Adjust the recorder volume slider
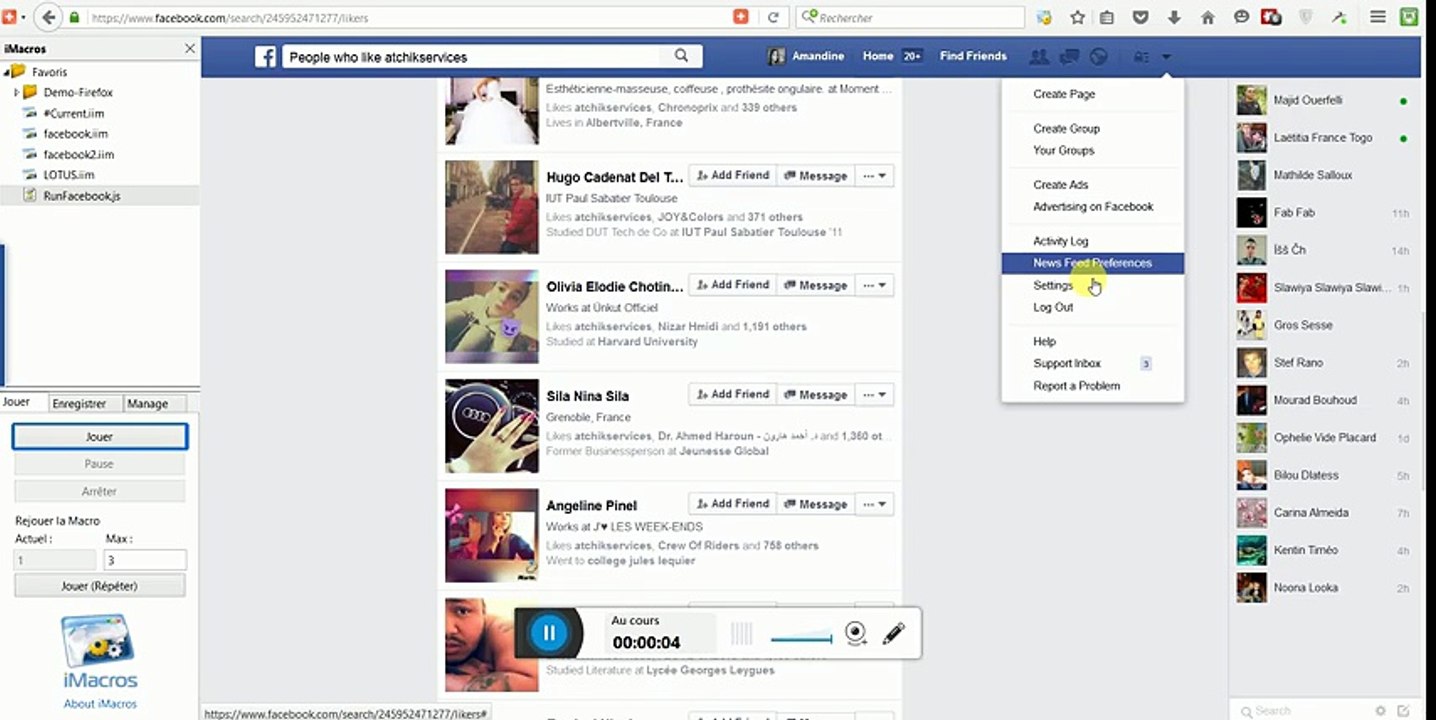1436x720 pixels. [801, 638]
